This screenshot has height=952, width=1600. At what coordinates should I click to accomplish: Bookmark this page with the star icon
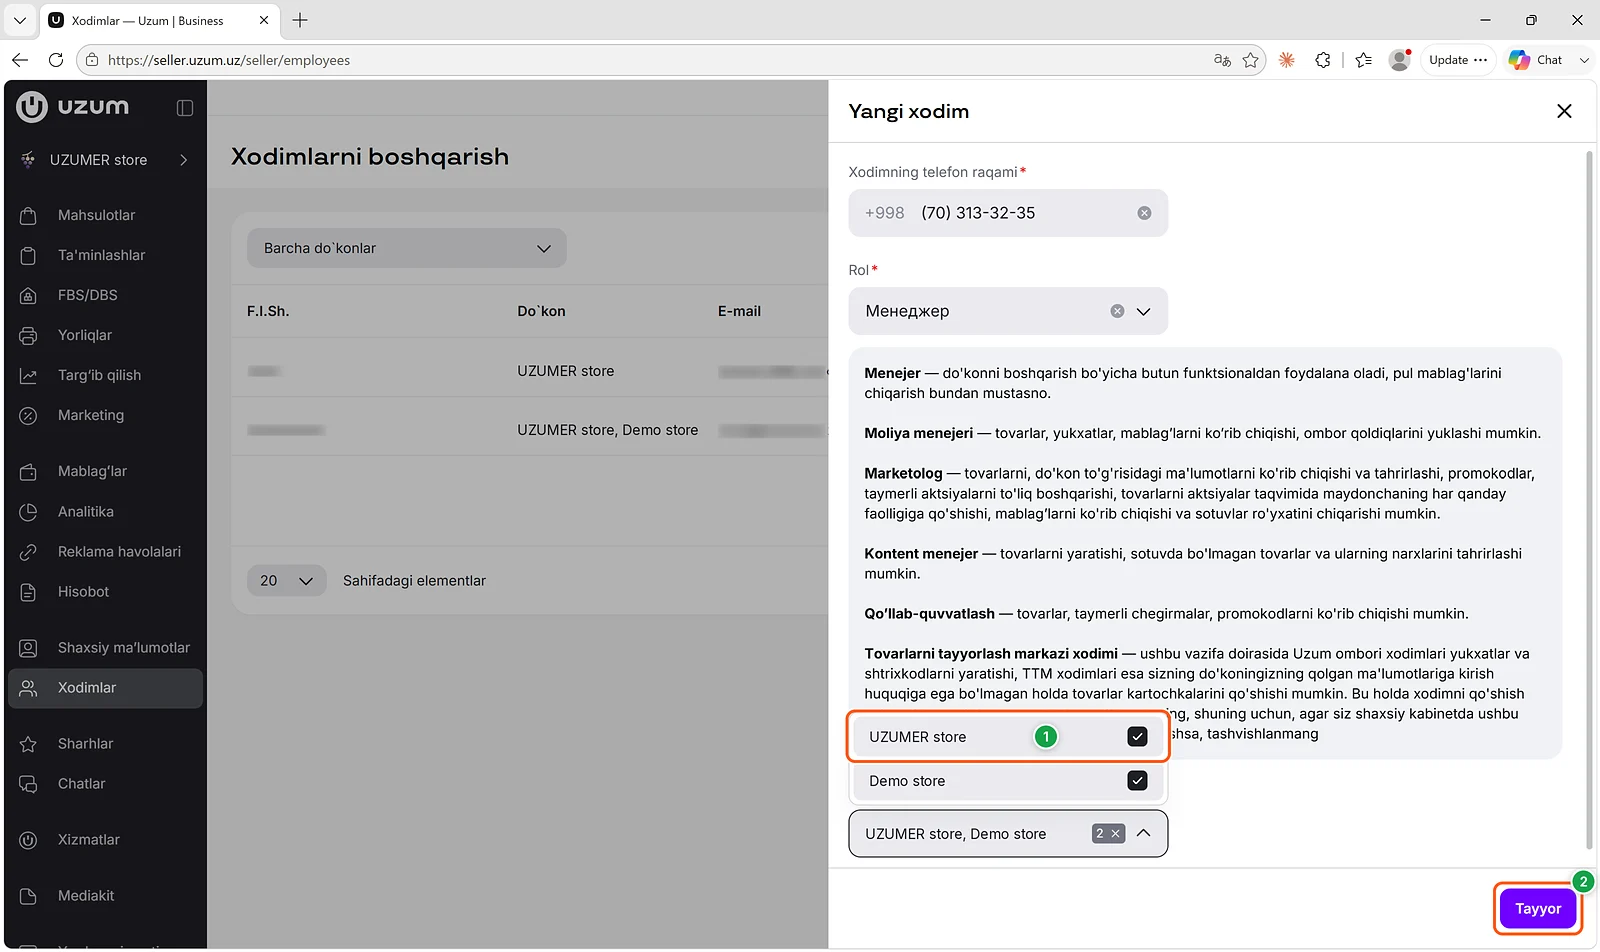[1250, 60]
